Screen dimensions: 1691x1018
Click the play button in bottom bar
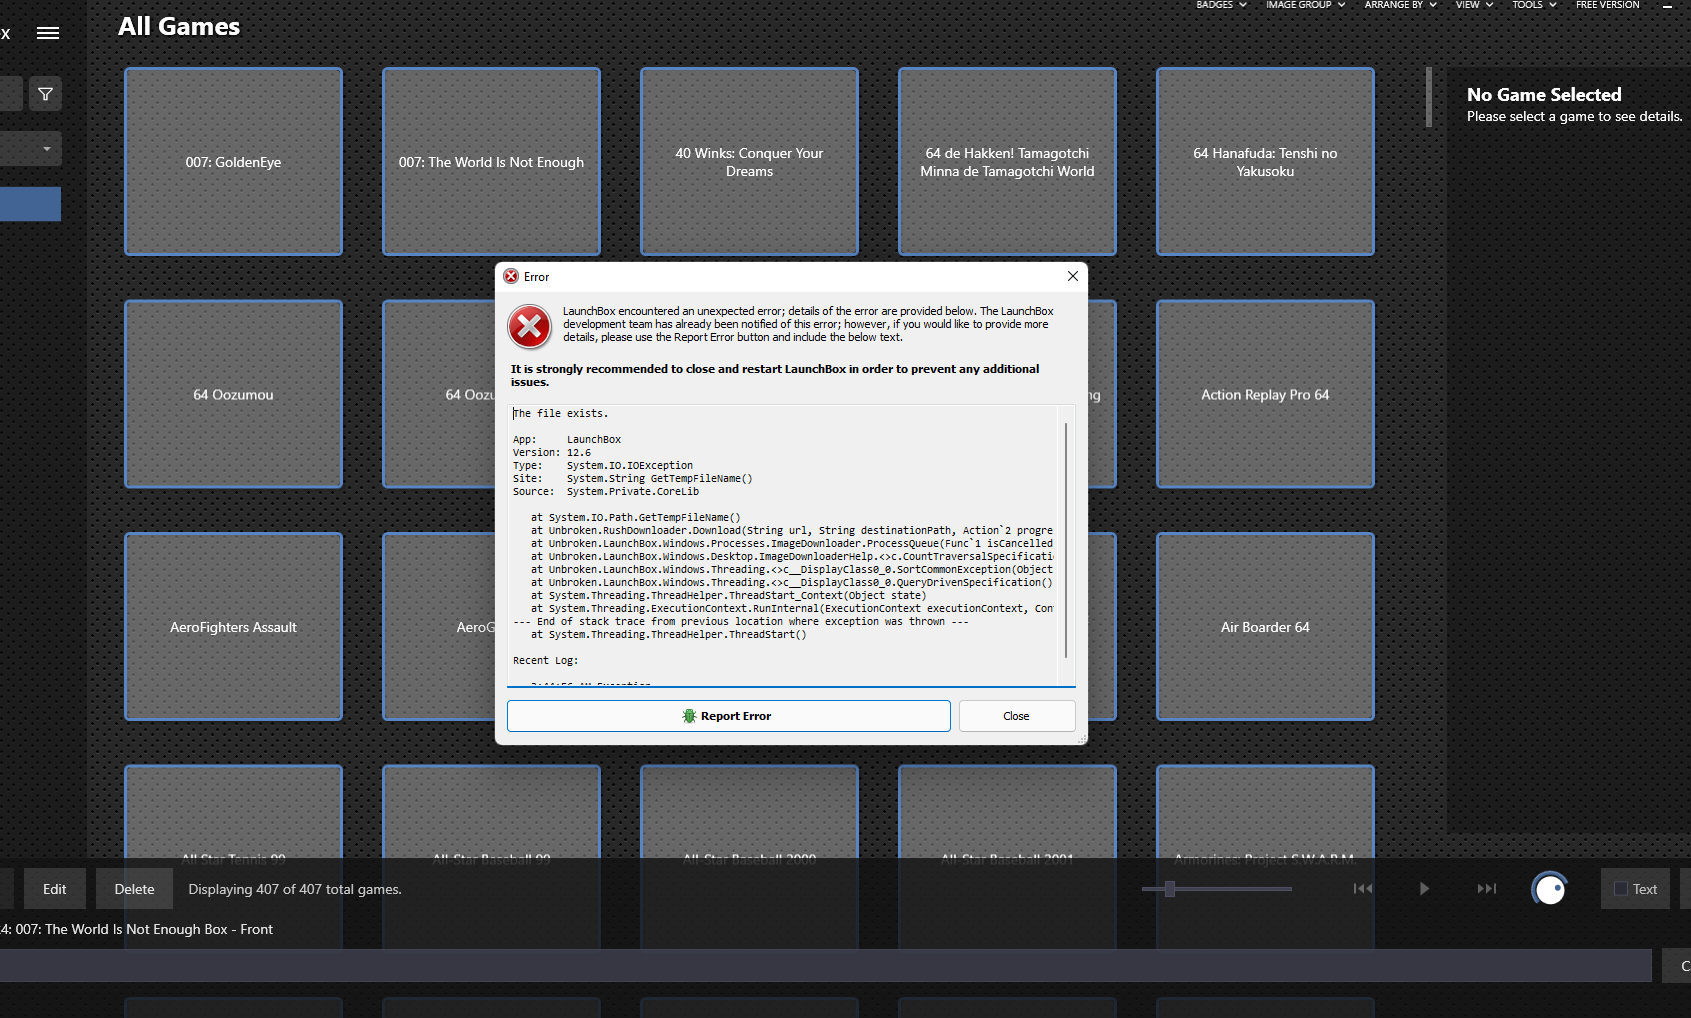(1424, 889)
